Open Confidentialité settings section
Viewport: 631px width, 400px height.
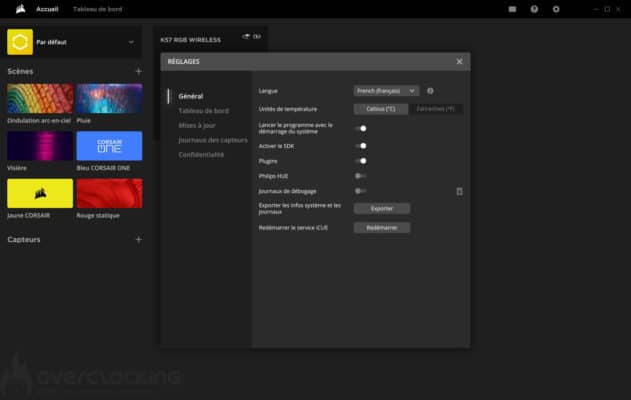[201, 155]
